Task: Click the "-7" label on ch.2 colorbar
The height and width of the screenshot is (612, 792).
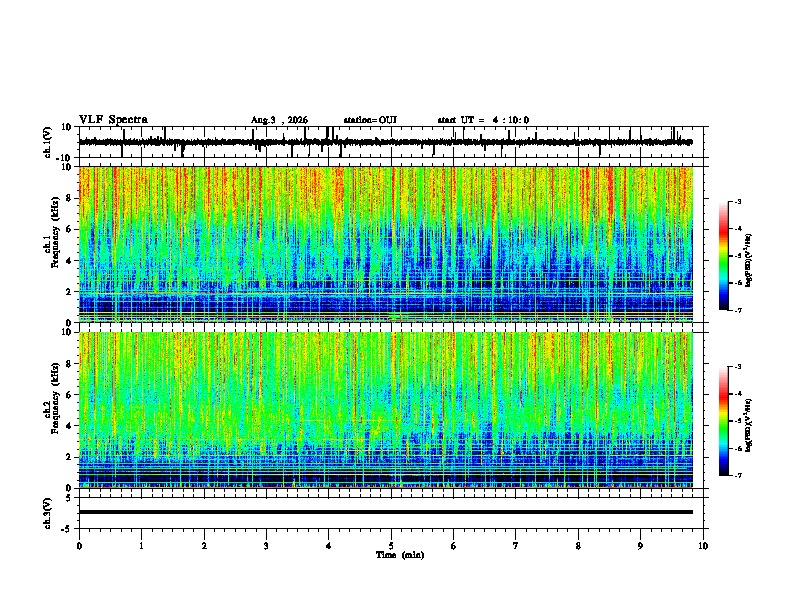Action: click(738, 475)
